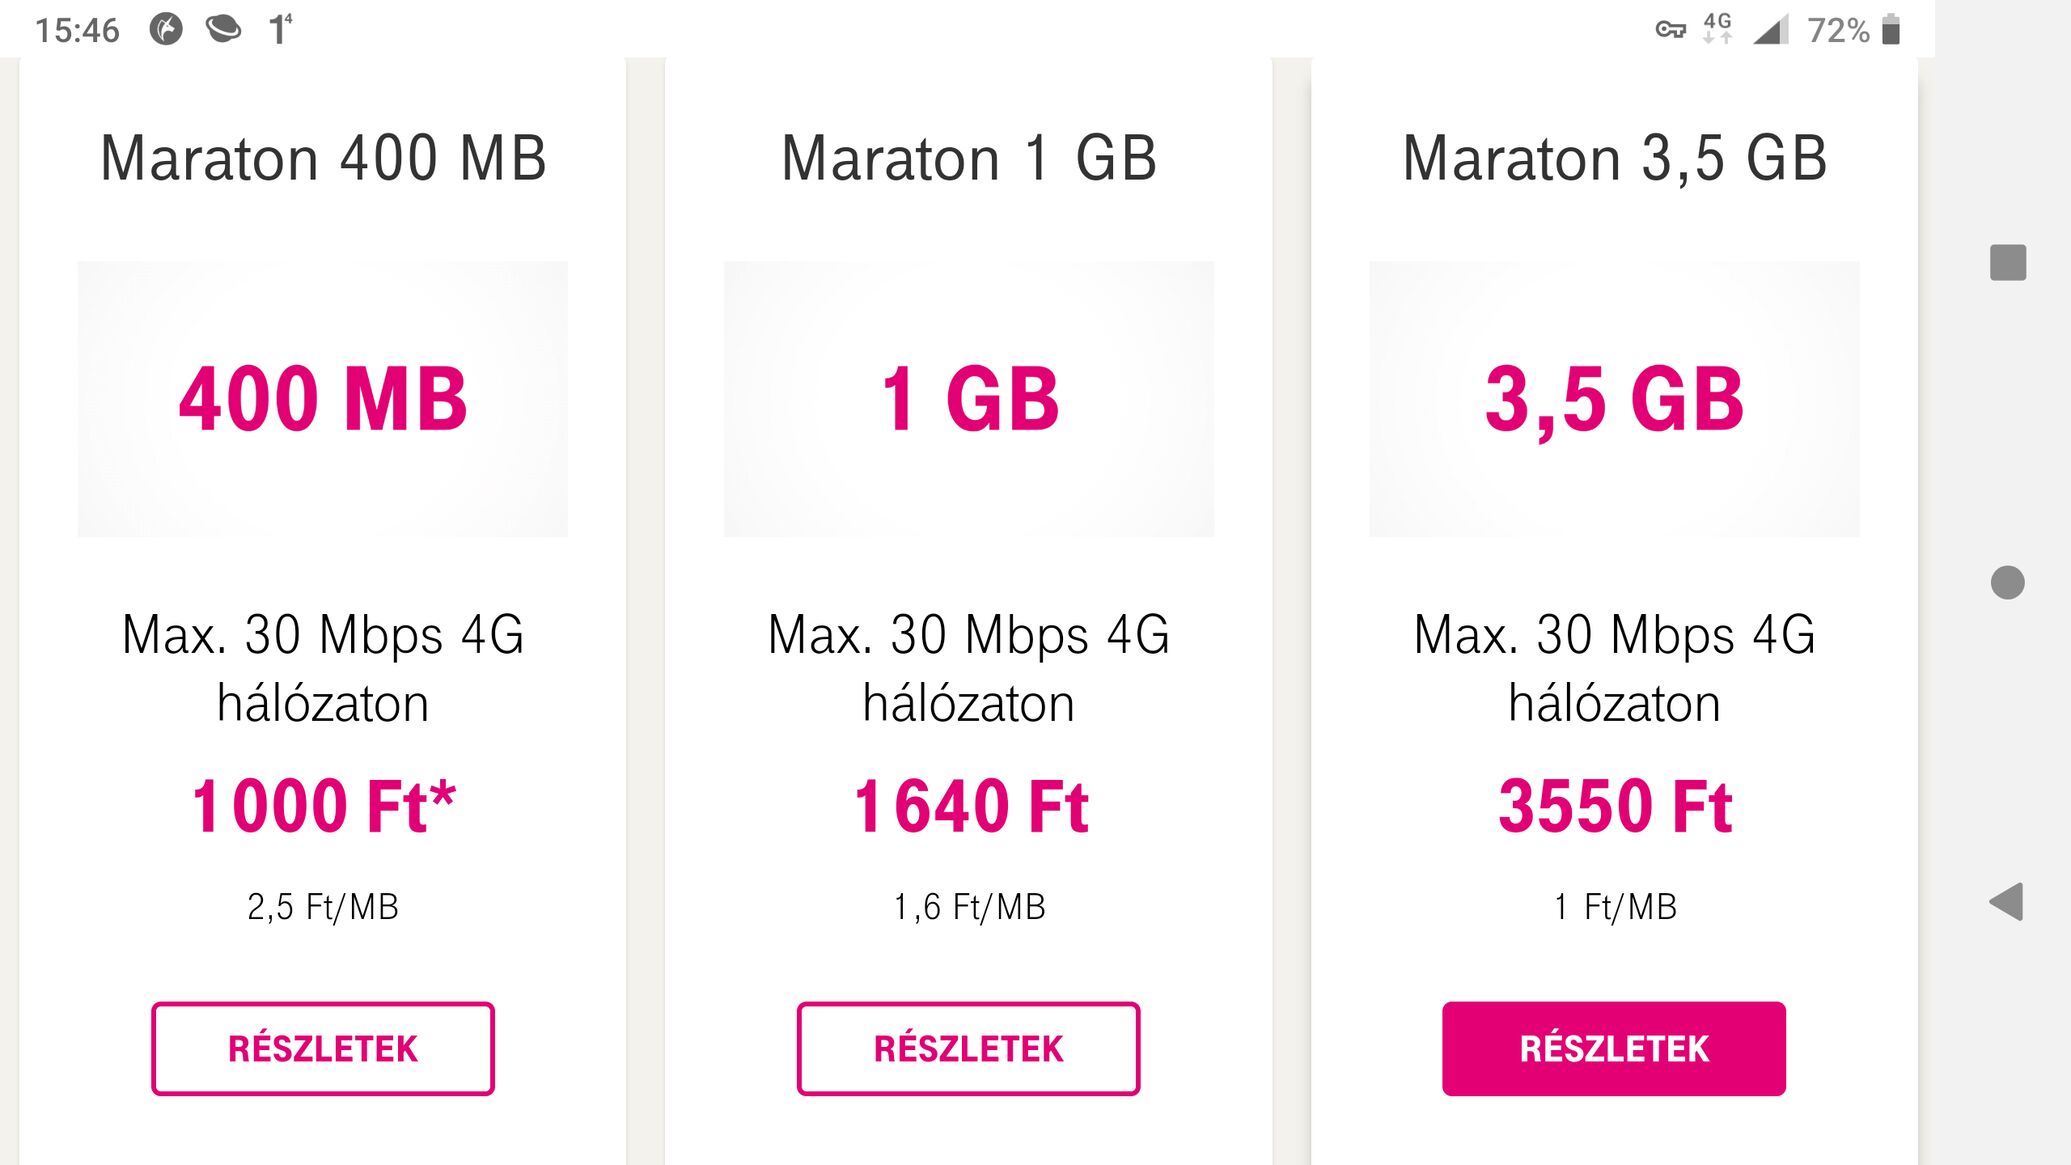Screen dimensions: 2071x1165
Task: Tap the battery icon in status bar
Action: pyautogui.click(x=1890, y=29)
